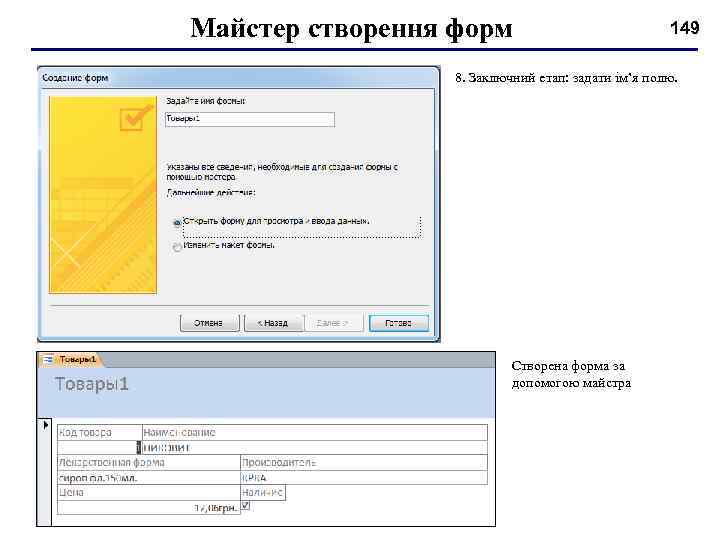Finish the wizard with Готово button
Screen dimensions: 720x540
tap(399, 323)
